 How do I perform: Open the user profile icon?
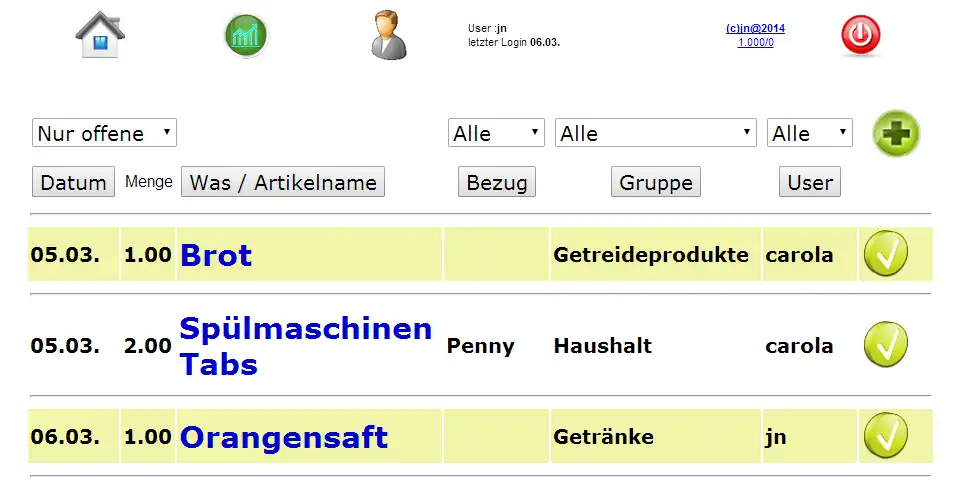pyautogui.click(x=389, y=35)
